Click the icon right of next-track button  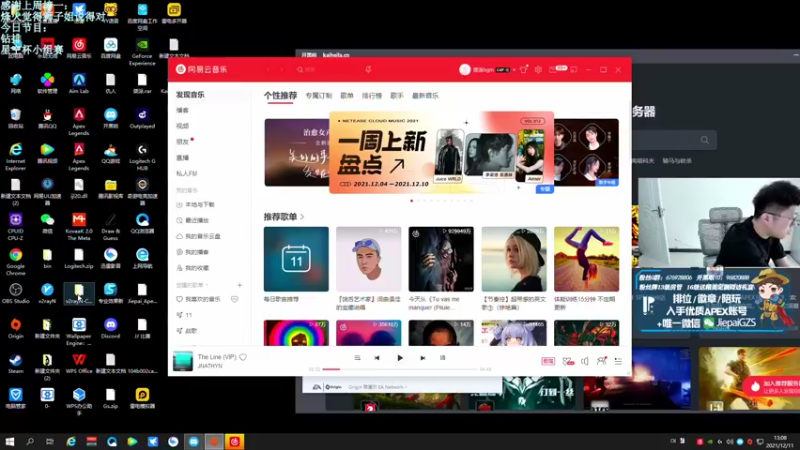coord(442,358)
